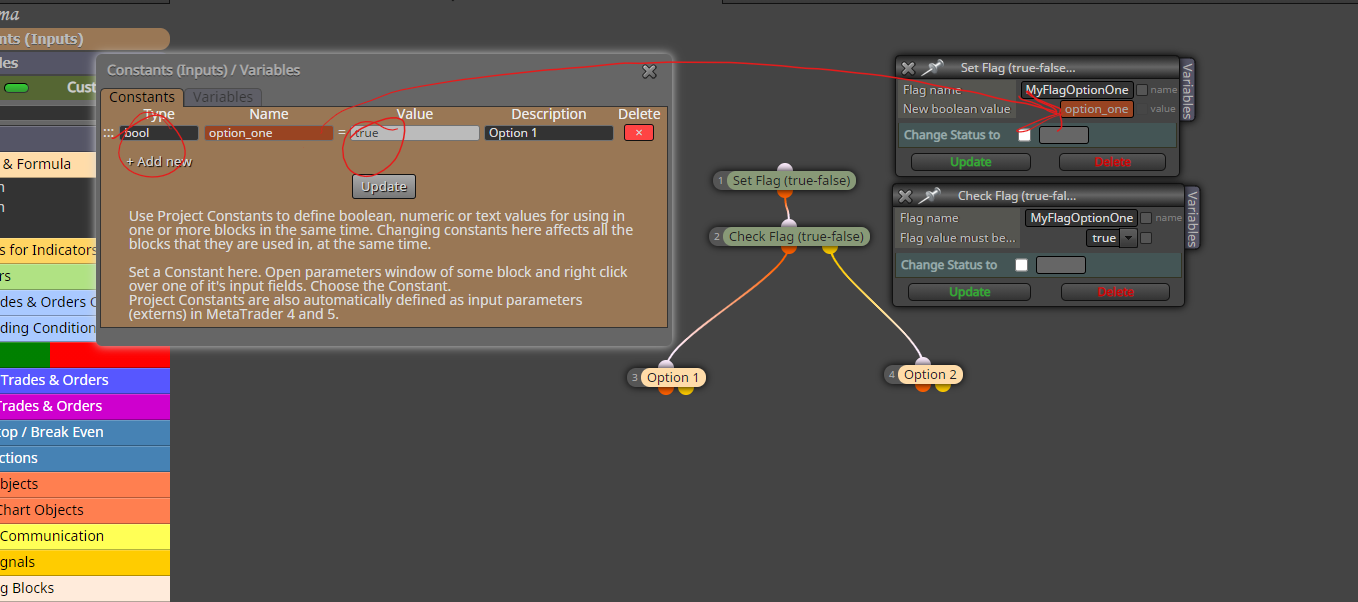Click the orange output connector of Set Flag block
1358x602 pixels.
pyautogui.click(x=785, y=193)
